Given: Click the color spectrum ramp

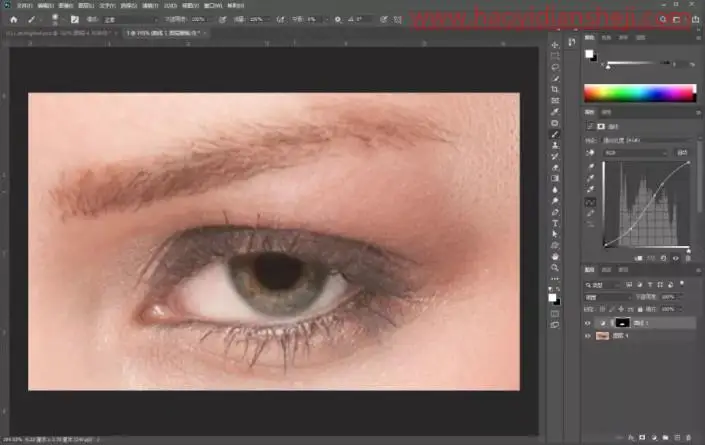Looking at the screenshot, I should pyautogui.click(x=640, y=93).
